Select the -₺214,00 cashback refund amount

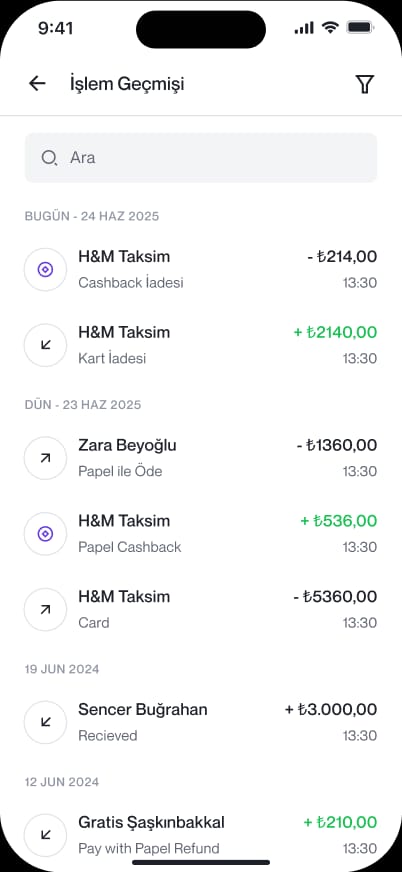[342, 257]
